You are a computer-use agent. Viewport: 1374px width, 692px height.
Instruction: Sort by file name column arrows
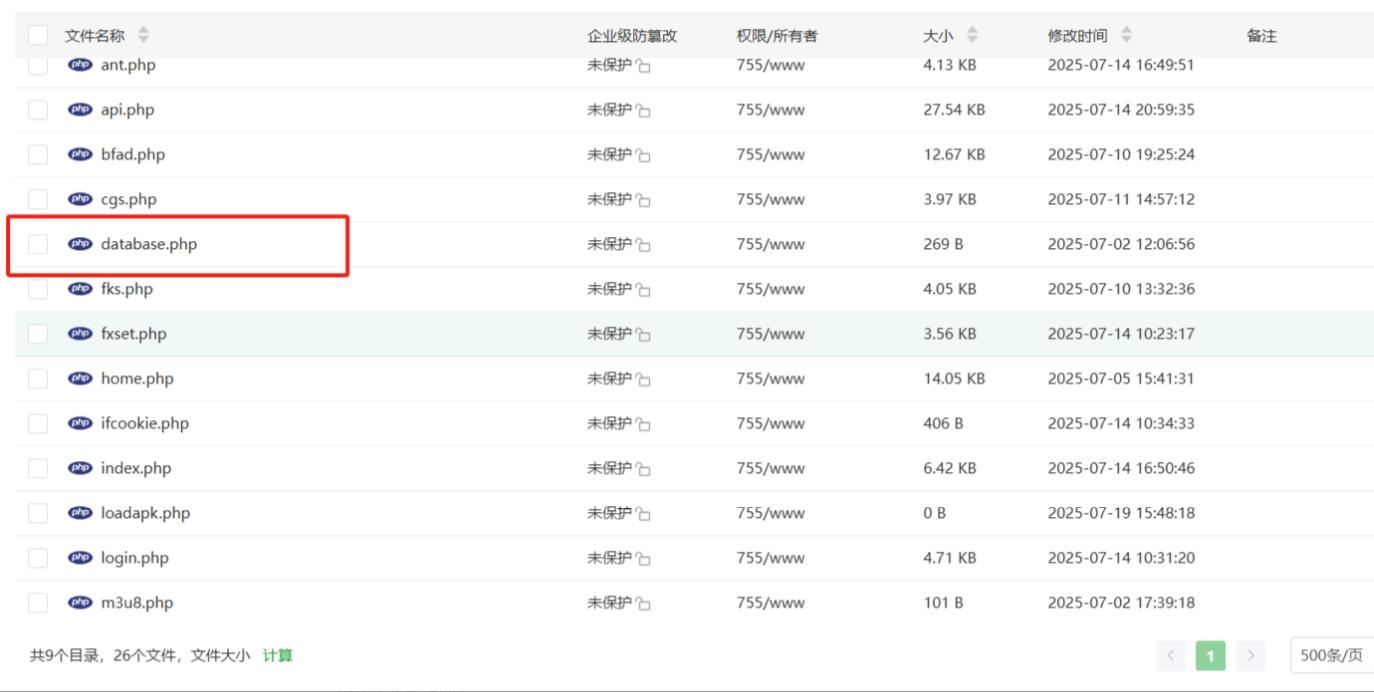click(x=143, y=36)
